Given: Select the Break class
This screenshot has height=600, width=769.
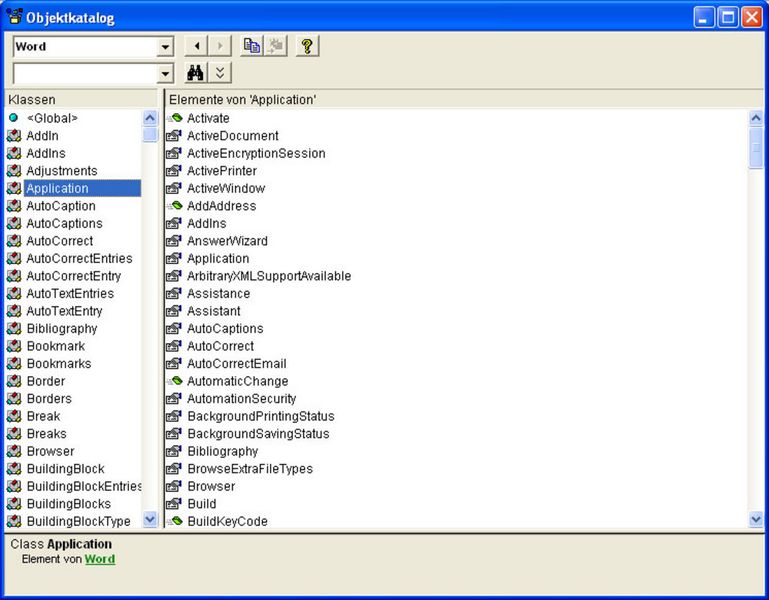Looking at the screenshot, I should [43, 416].
